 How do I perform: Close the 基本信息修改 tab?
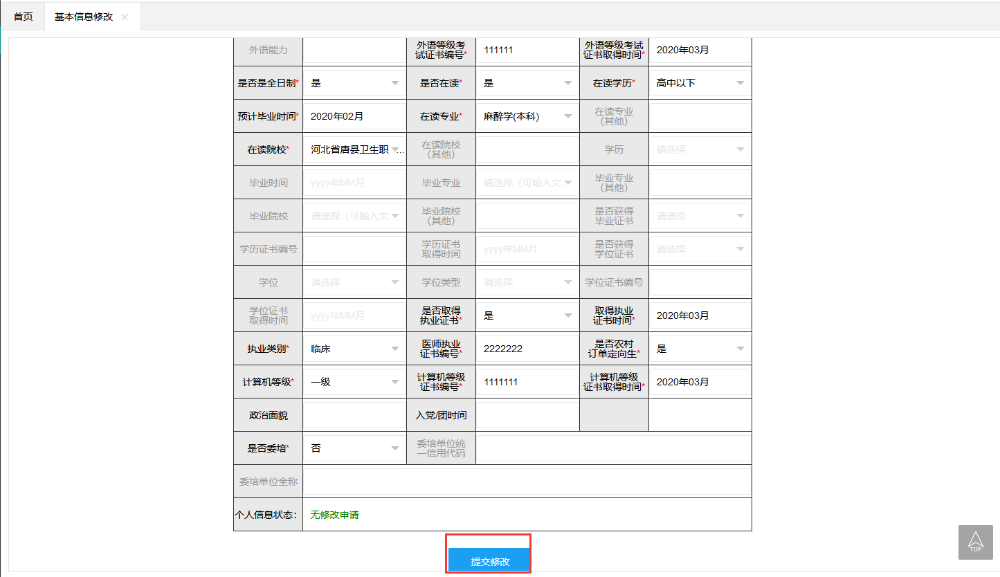tap(124, 18)
